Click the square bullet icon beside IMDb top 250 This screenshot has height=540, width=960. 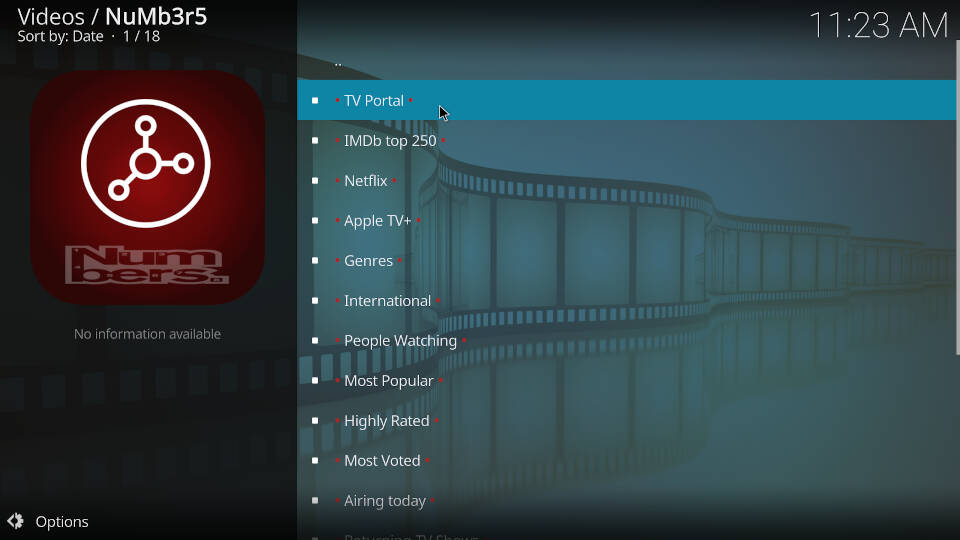coord(315,140)
